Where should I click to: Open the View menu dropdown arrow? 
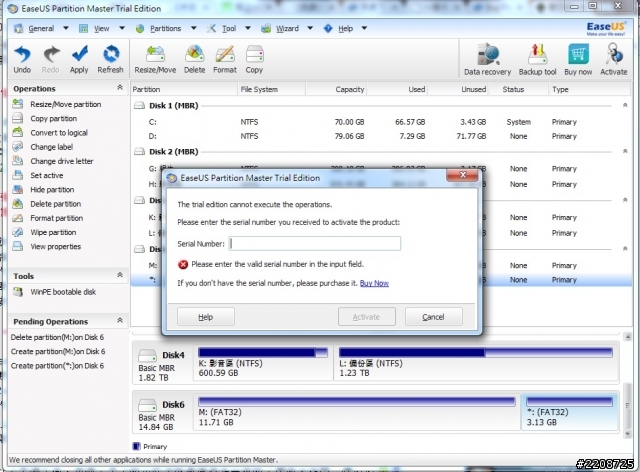[x=122, y=28]
